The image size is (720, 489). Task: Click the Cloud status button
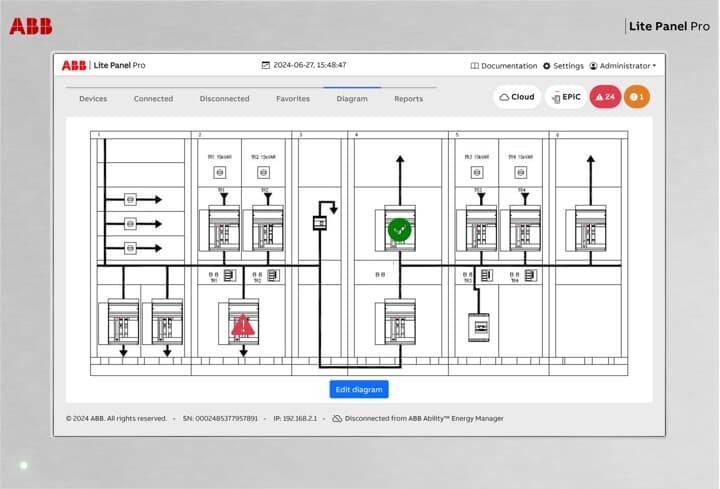517,97
